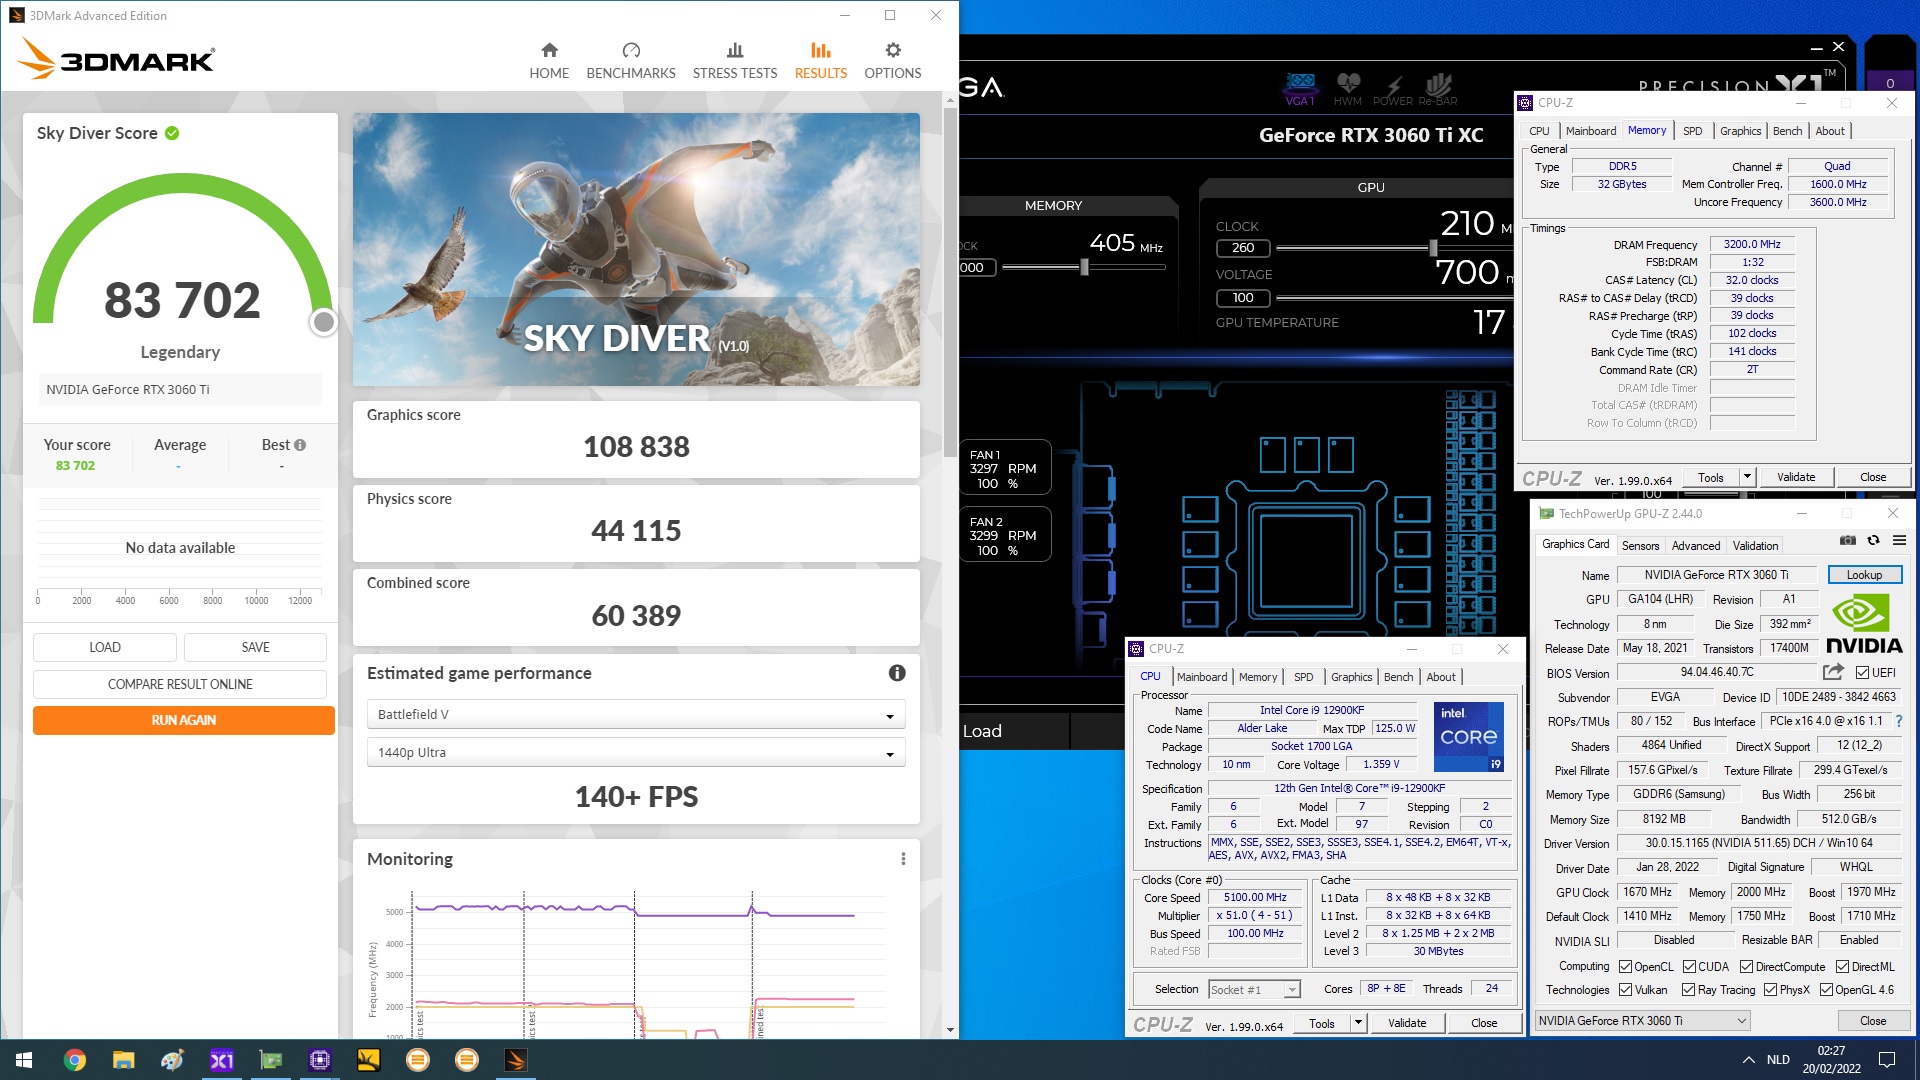Toggle the CUDA checkbox in GPU-Z
The image size is (1920, 1080).
click(x=1689, y=967)
